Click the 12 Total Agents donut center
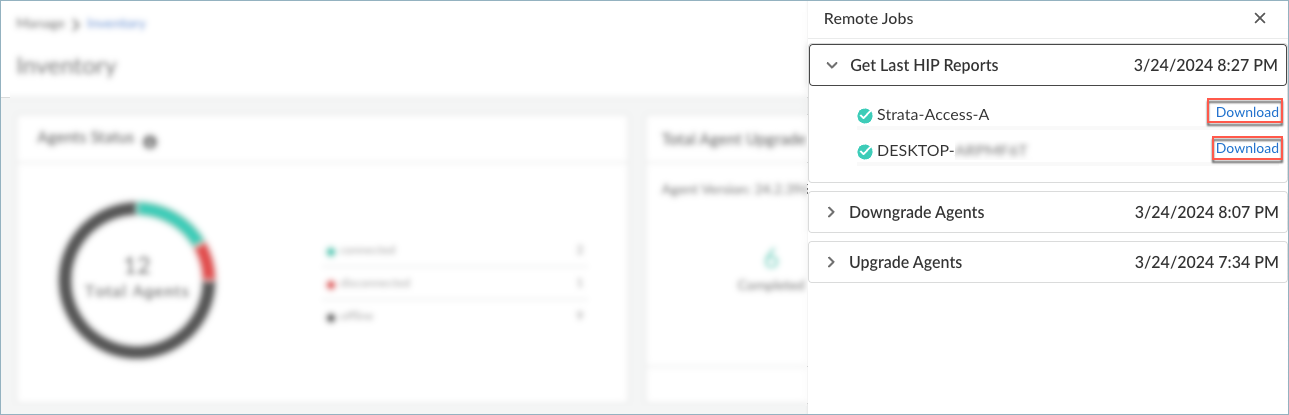The height and width of the screenshot is (415, 1289). tap(137, 278)
